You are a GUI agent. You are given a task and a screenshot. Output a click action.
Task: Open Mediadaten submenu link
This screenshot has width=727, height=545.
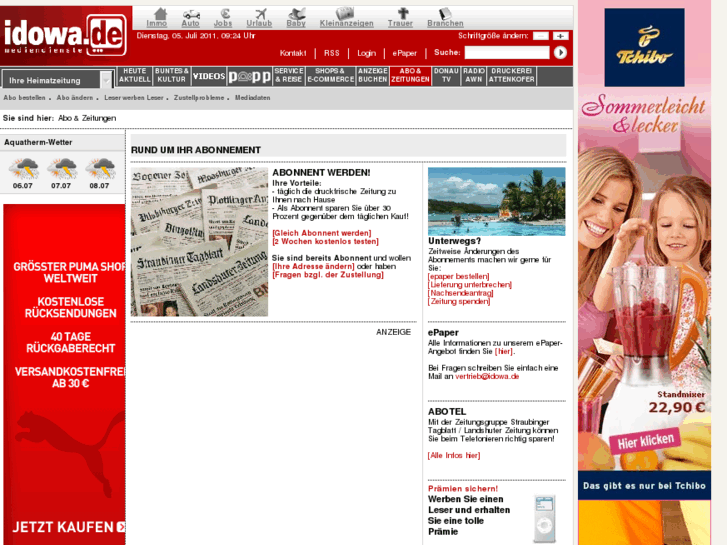[253, 98]
